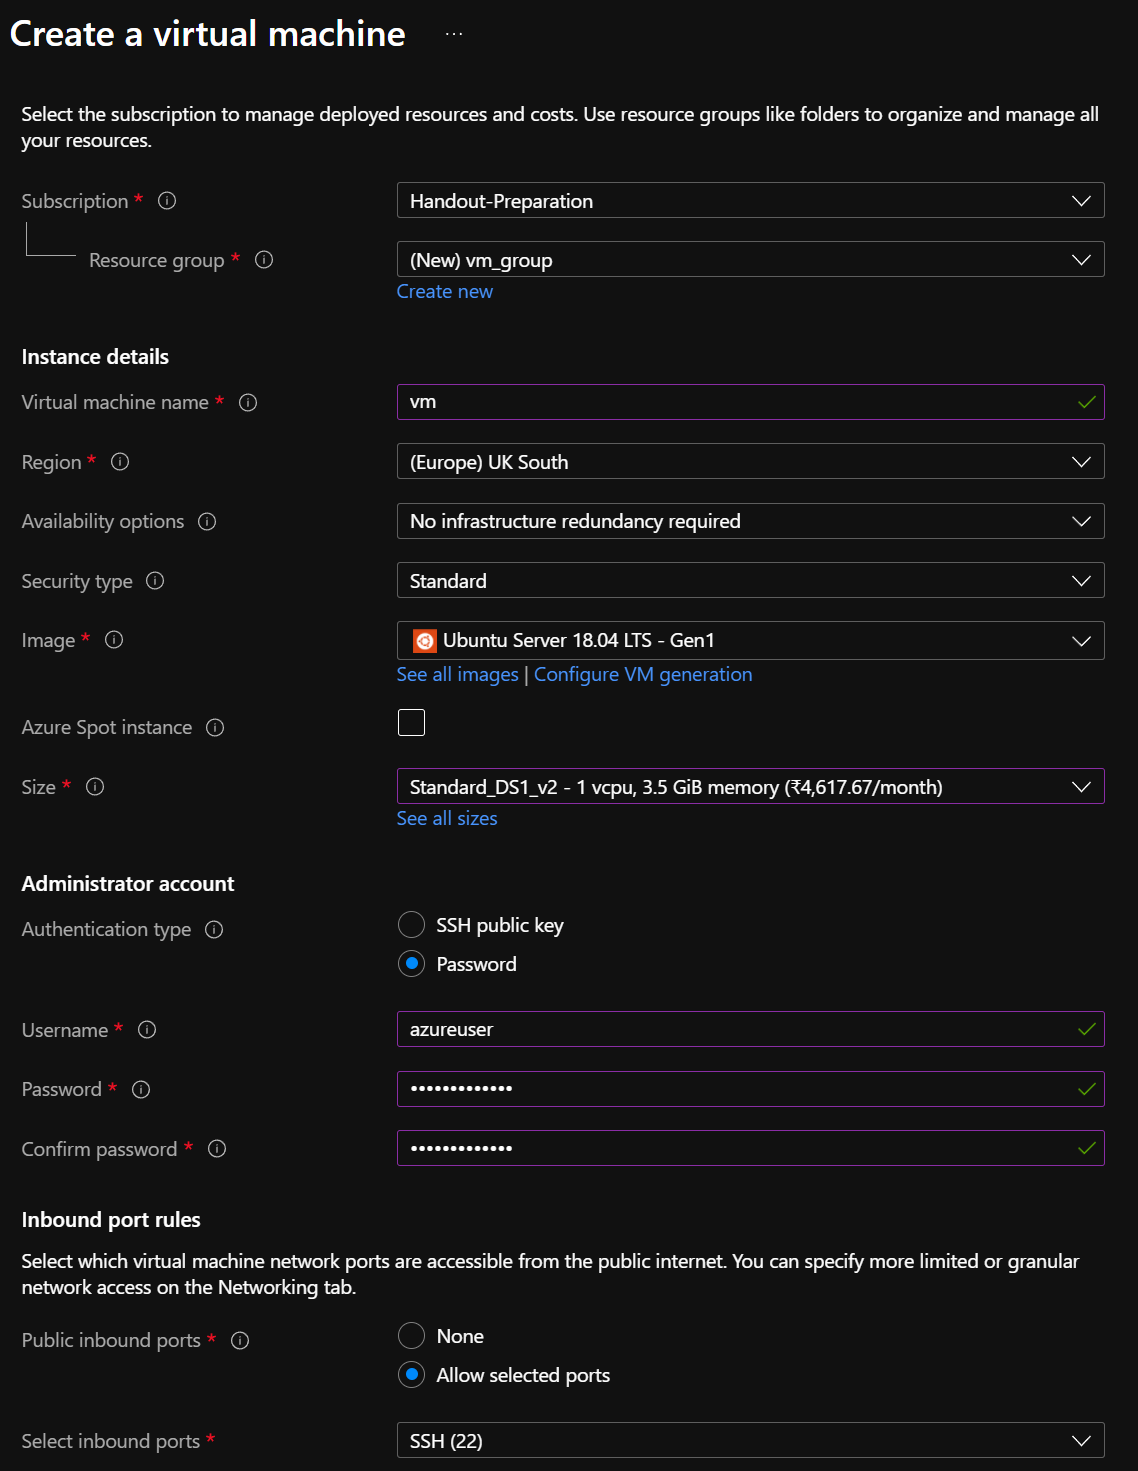Click the Username field containing azureuser
This screenshot has width=1138, height=1471.
751,1029
